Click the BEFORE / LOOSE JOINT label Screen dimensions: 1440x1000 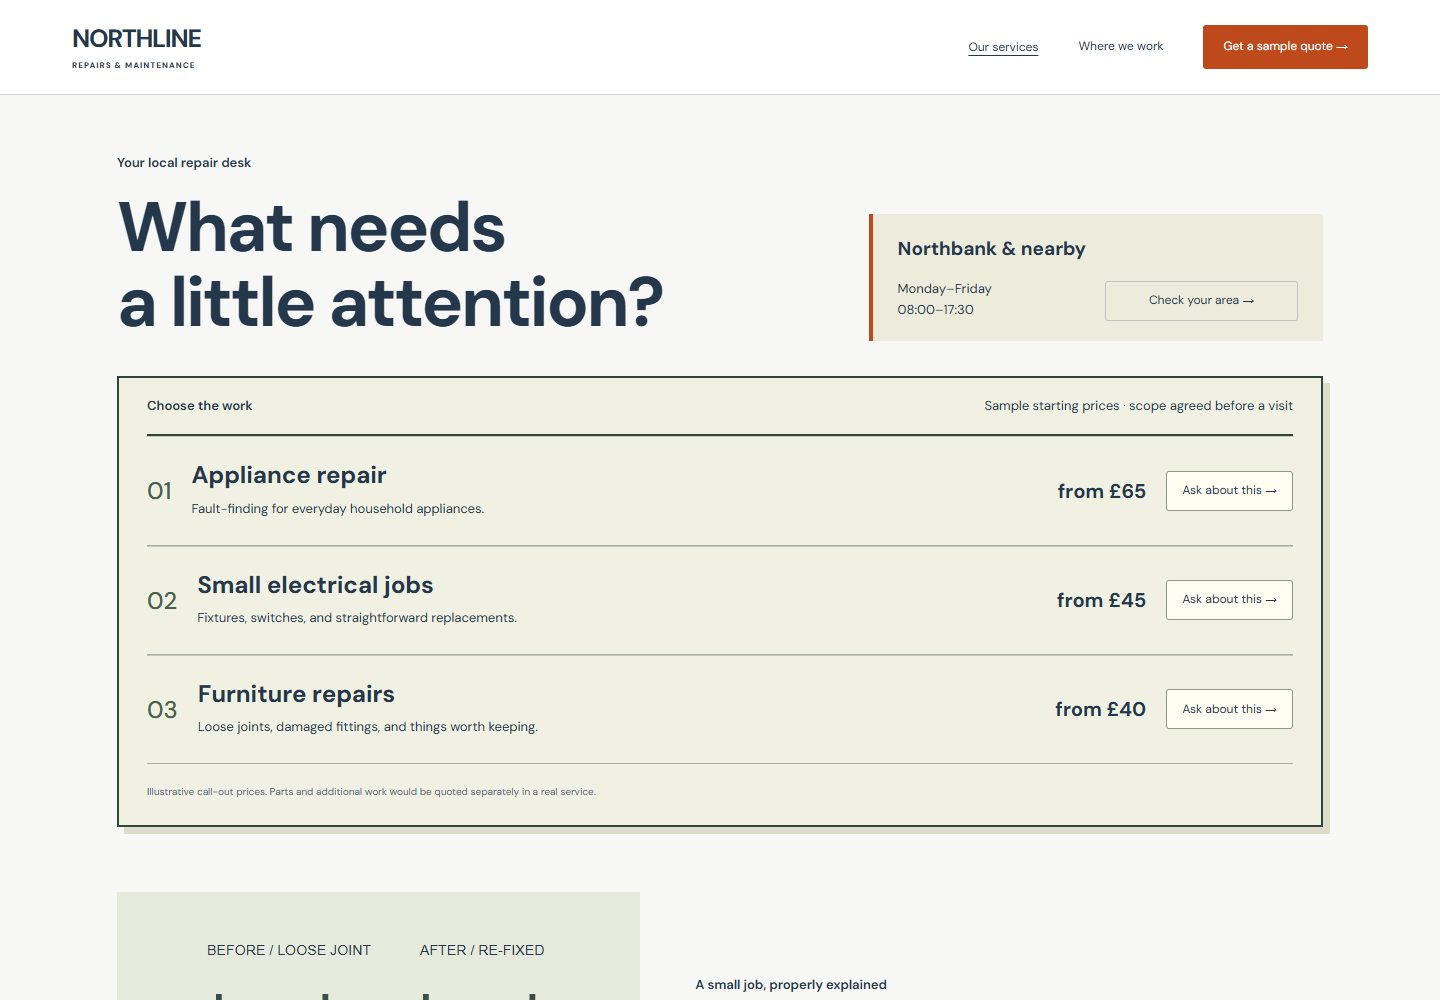click(x=289, y=950)
